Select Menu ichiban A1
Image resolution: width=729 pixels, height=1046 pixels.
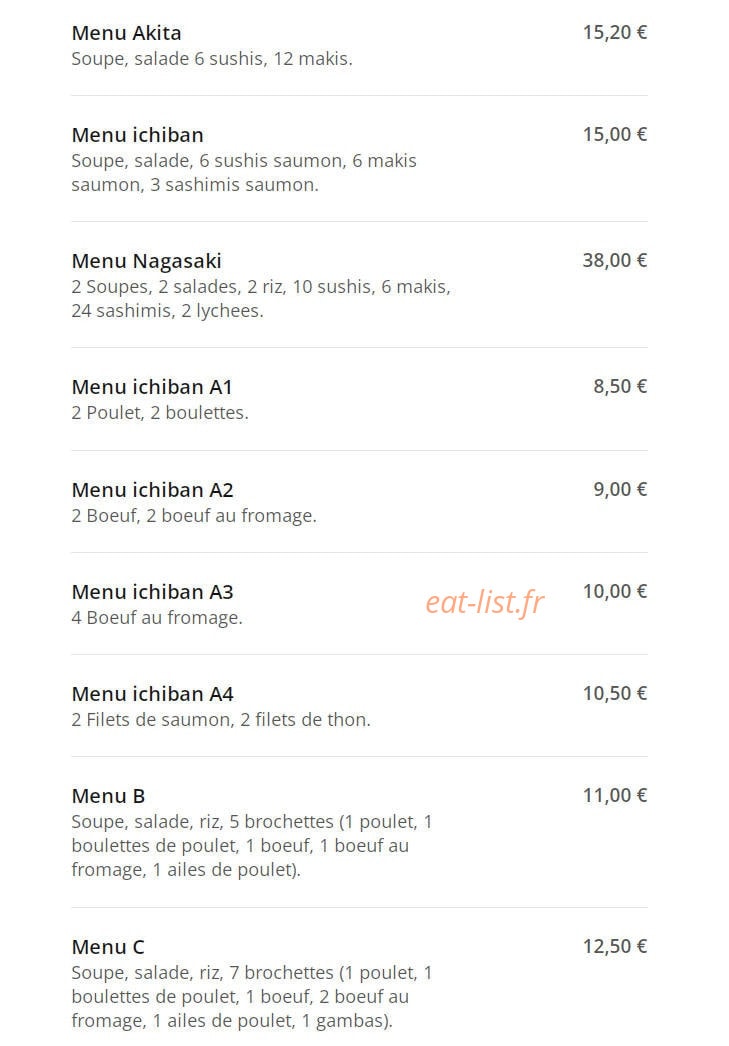pyautogui.click(x=151, y=387)
